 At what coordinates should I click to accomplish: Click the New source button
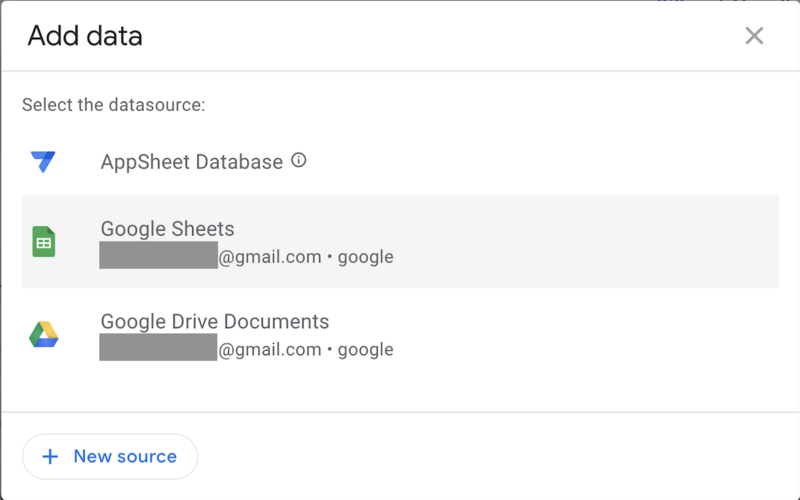(x=110, y=457)
